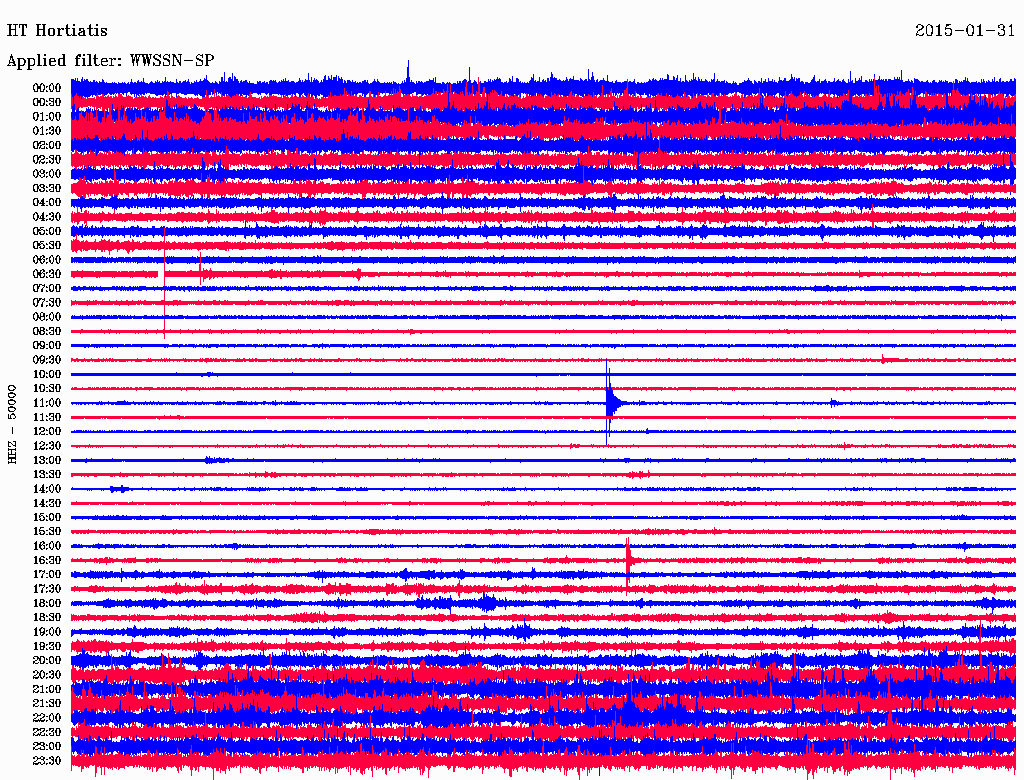Image resolution: width=1024 pixels, height=780 pixels.
Task: Select the 08:30 time label
Action: [x=47, y=331]
